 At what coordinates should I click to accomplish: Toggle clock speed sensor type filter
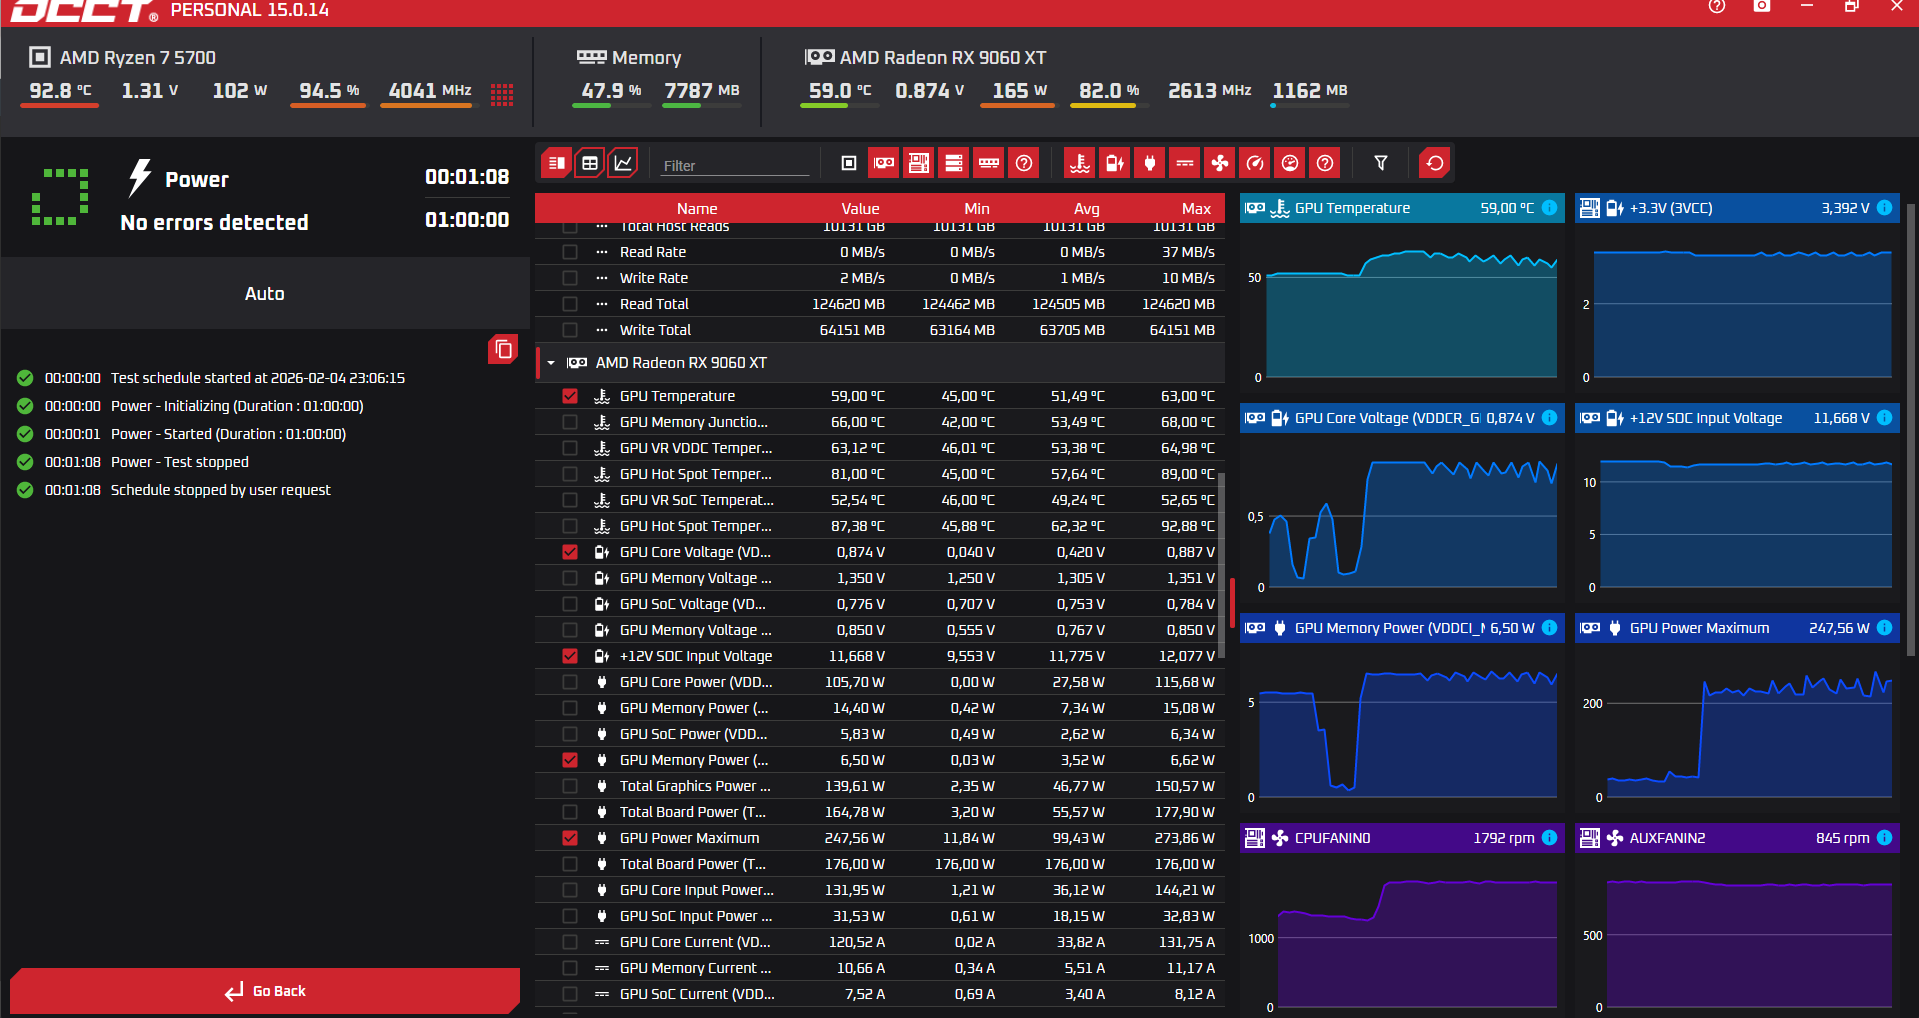click(x=1255, y=163)
